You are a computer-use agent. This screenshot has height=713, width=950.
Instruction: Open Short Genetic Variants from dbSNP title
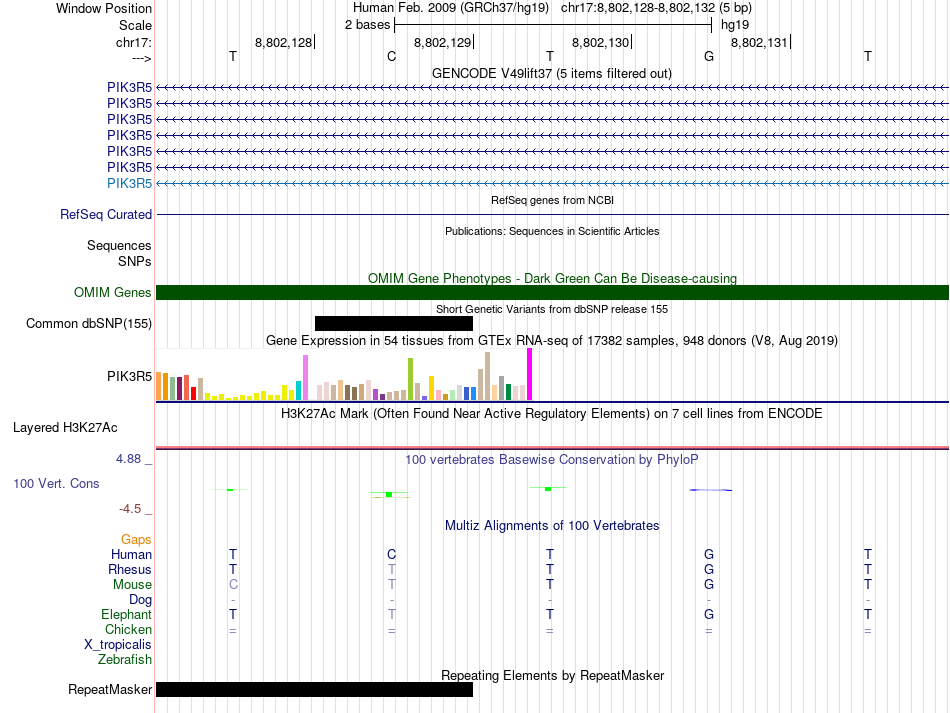pyautogui.click(x=552, y=309)
